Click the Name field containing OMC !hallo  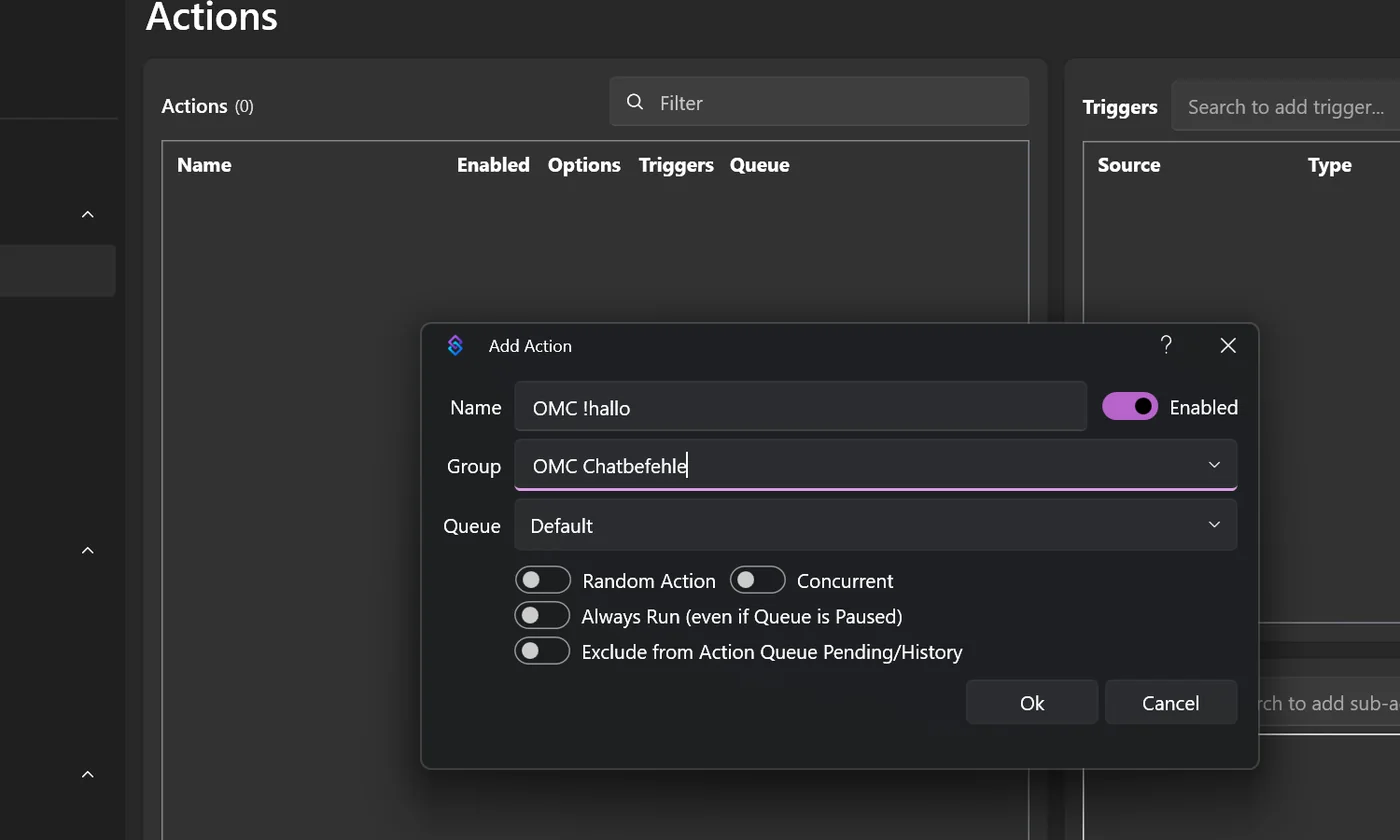pos(801,407)
